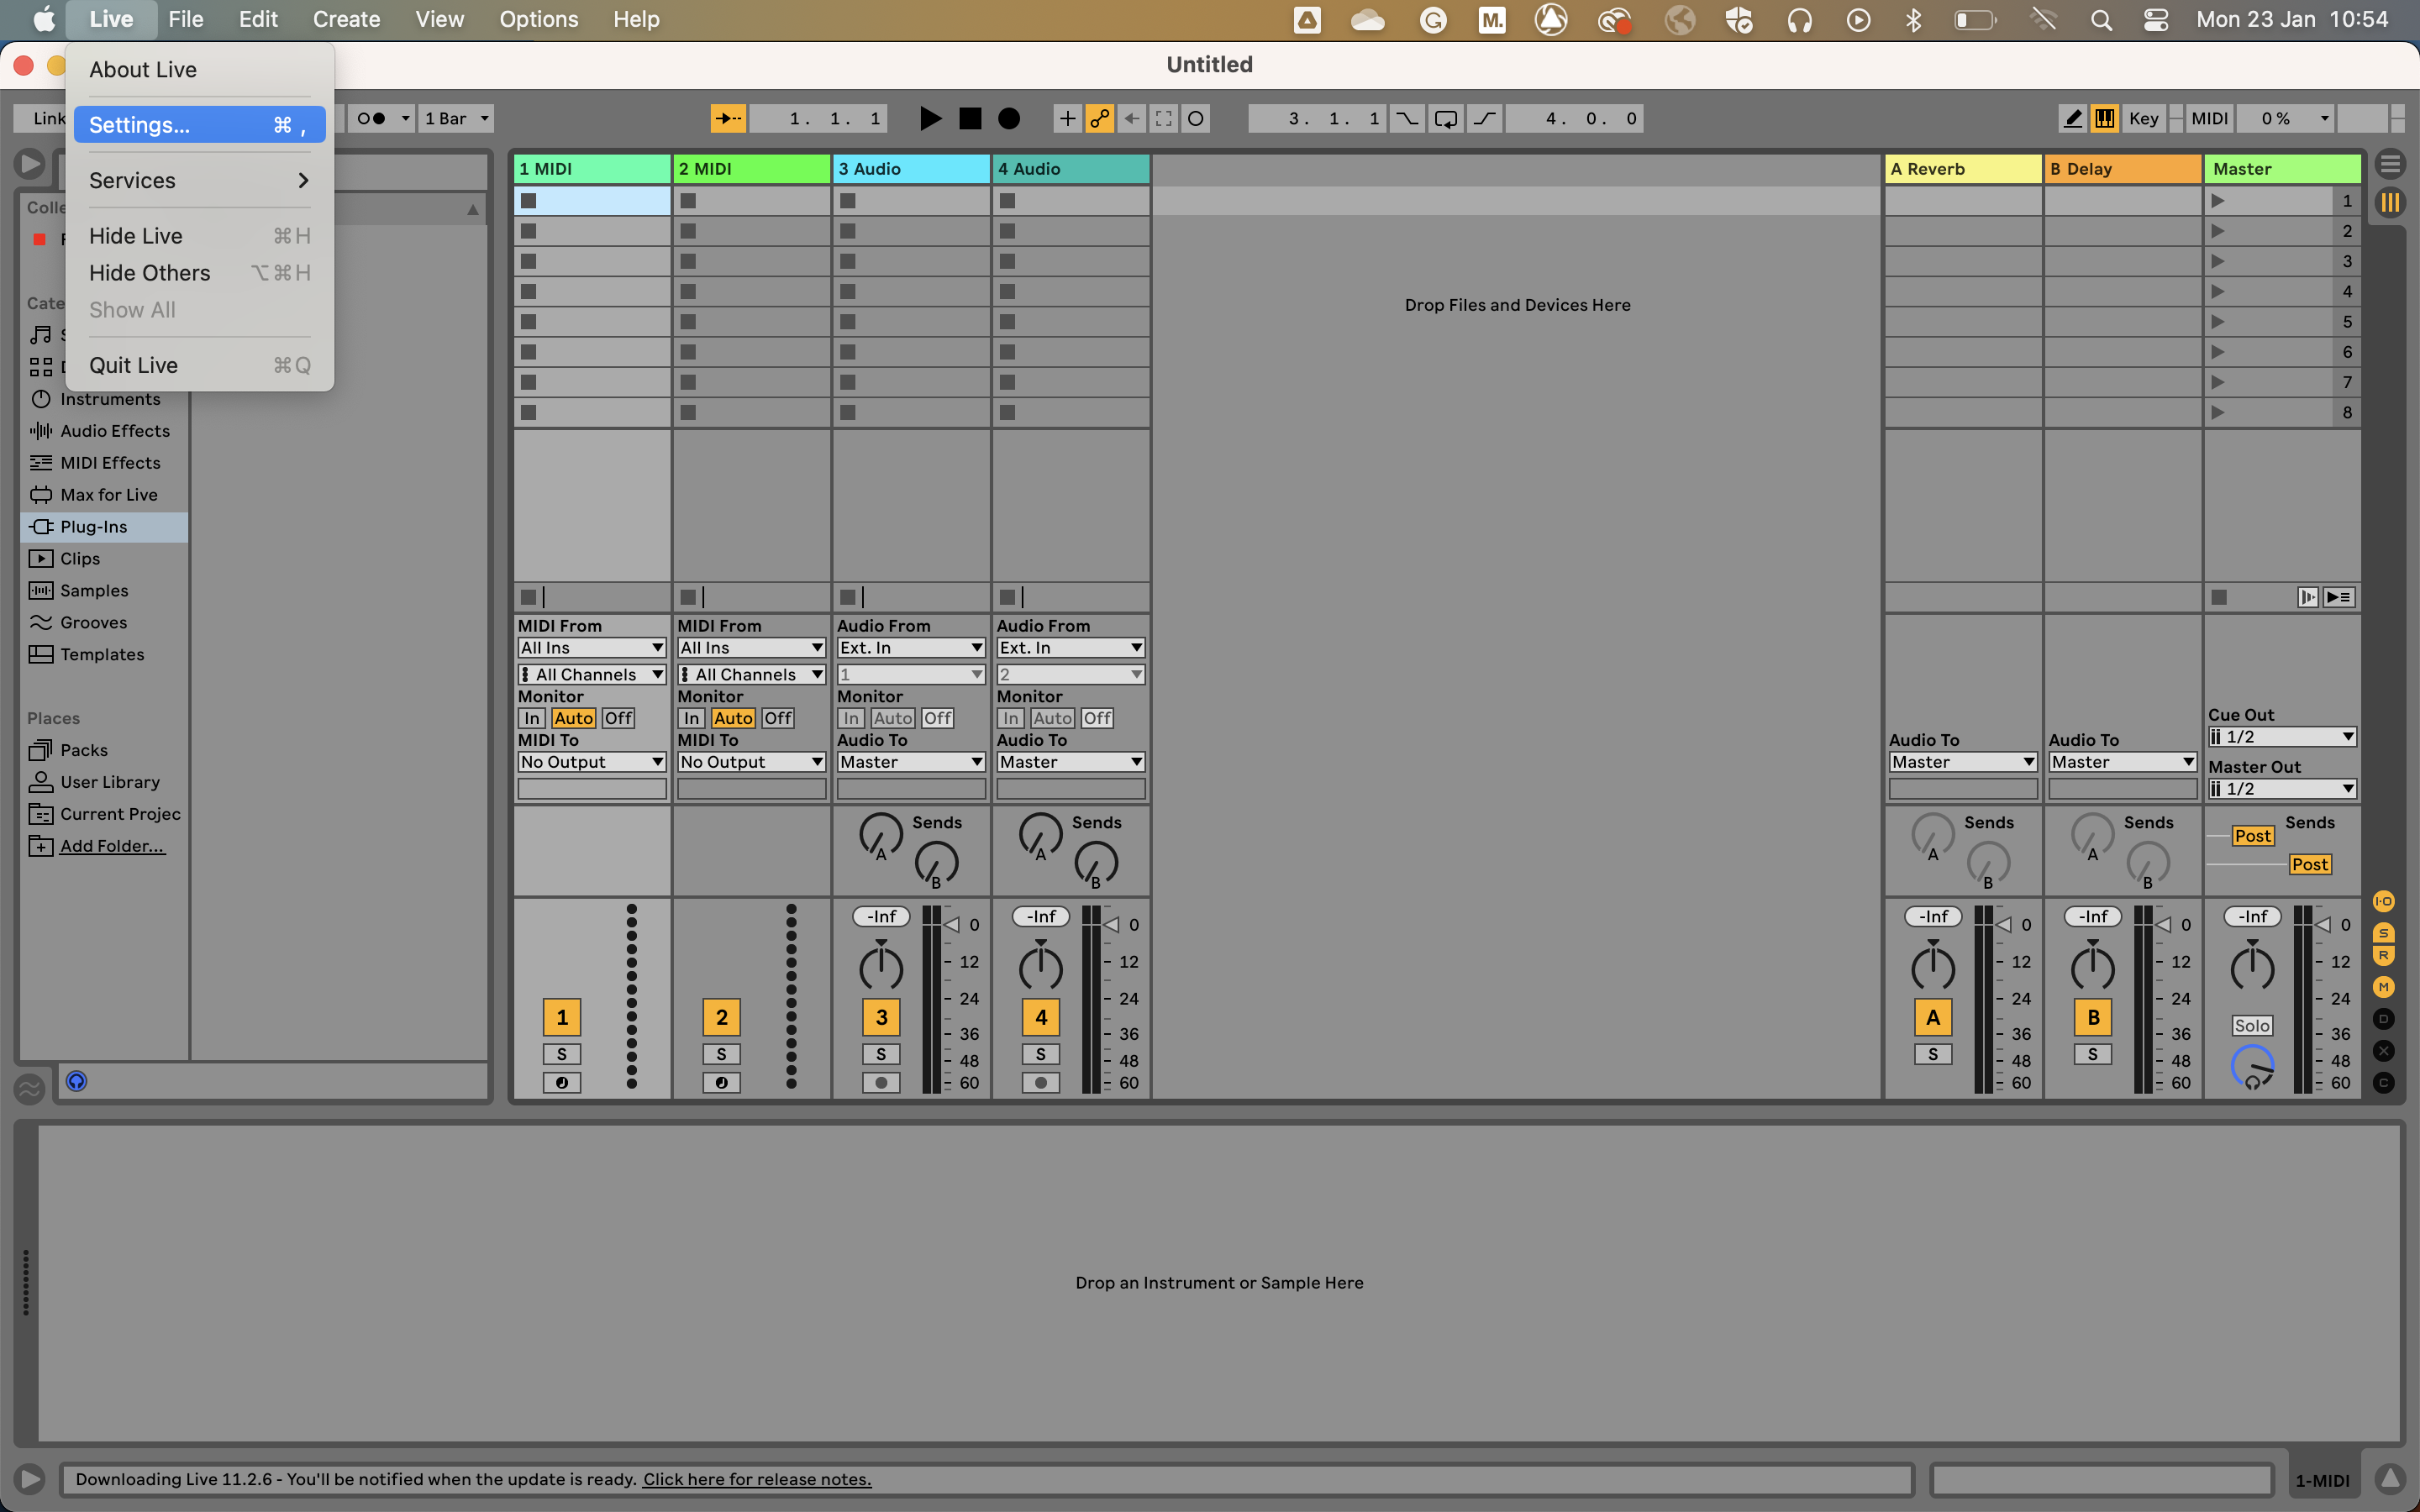Solo track 1 MIDI

[561, 1054]
